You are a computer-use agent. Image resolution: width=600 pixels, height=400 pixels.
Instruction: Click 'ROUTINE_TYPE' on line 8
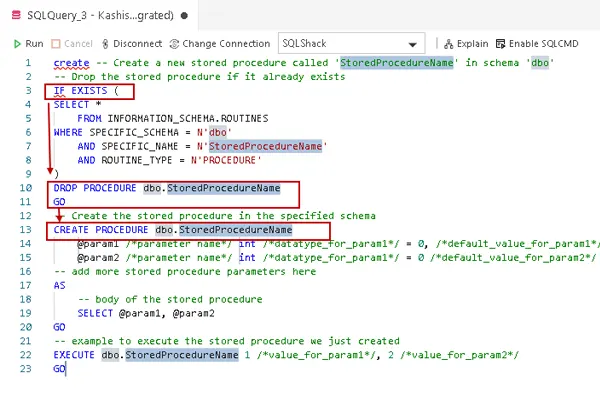click(137, 160)
